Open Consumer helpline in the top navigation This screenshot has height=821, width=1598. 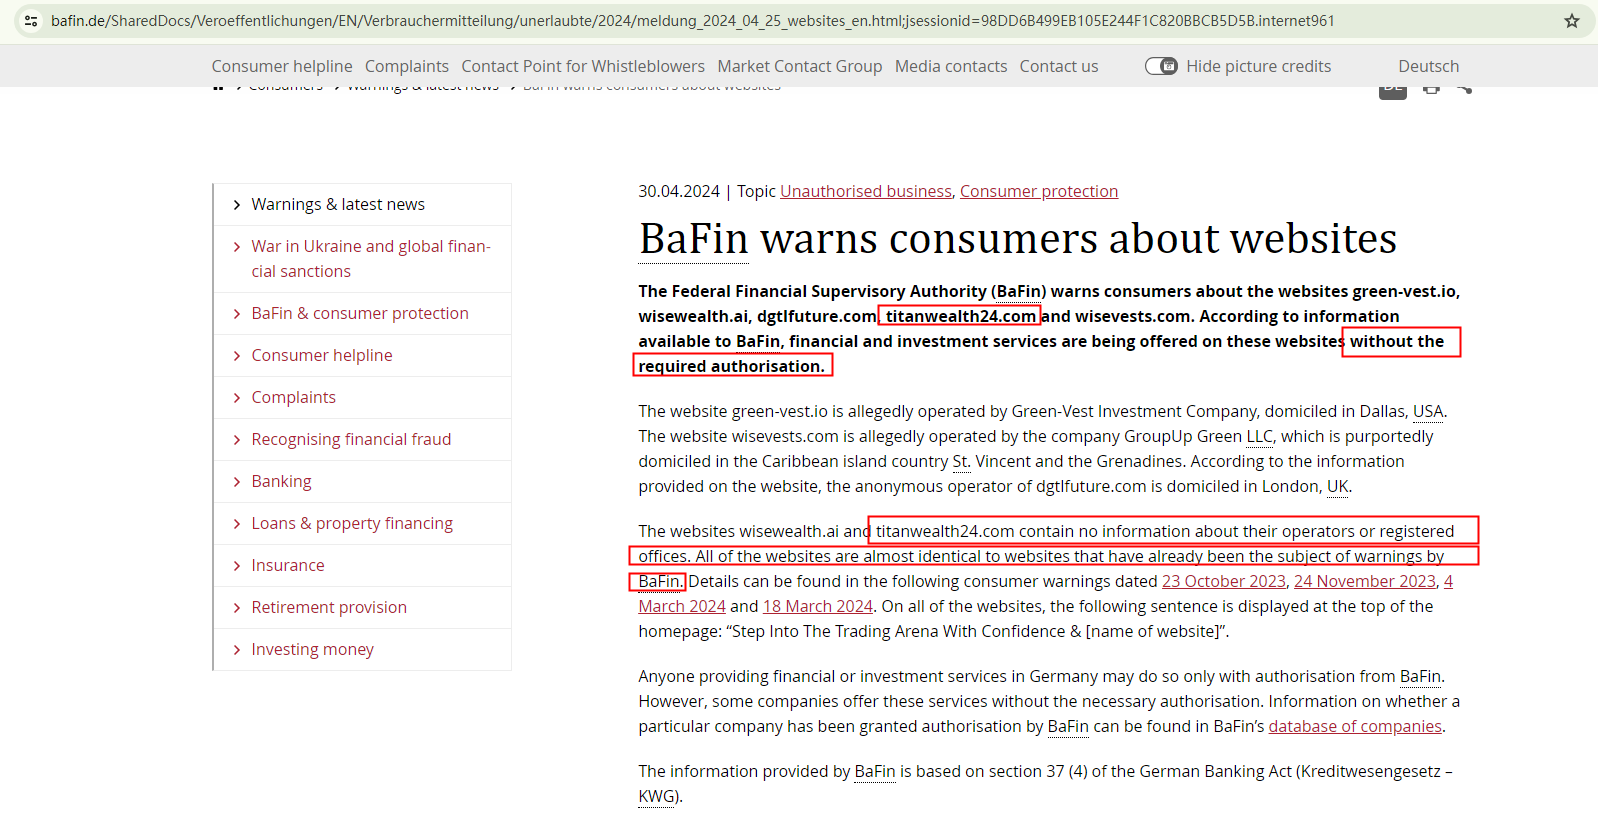click(x=282, y=66)
